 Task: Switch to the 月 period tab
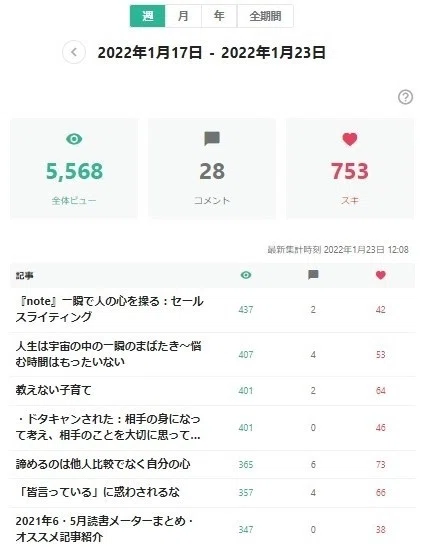pyautogui.click(x=183, y=16)
